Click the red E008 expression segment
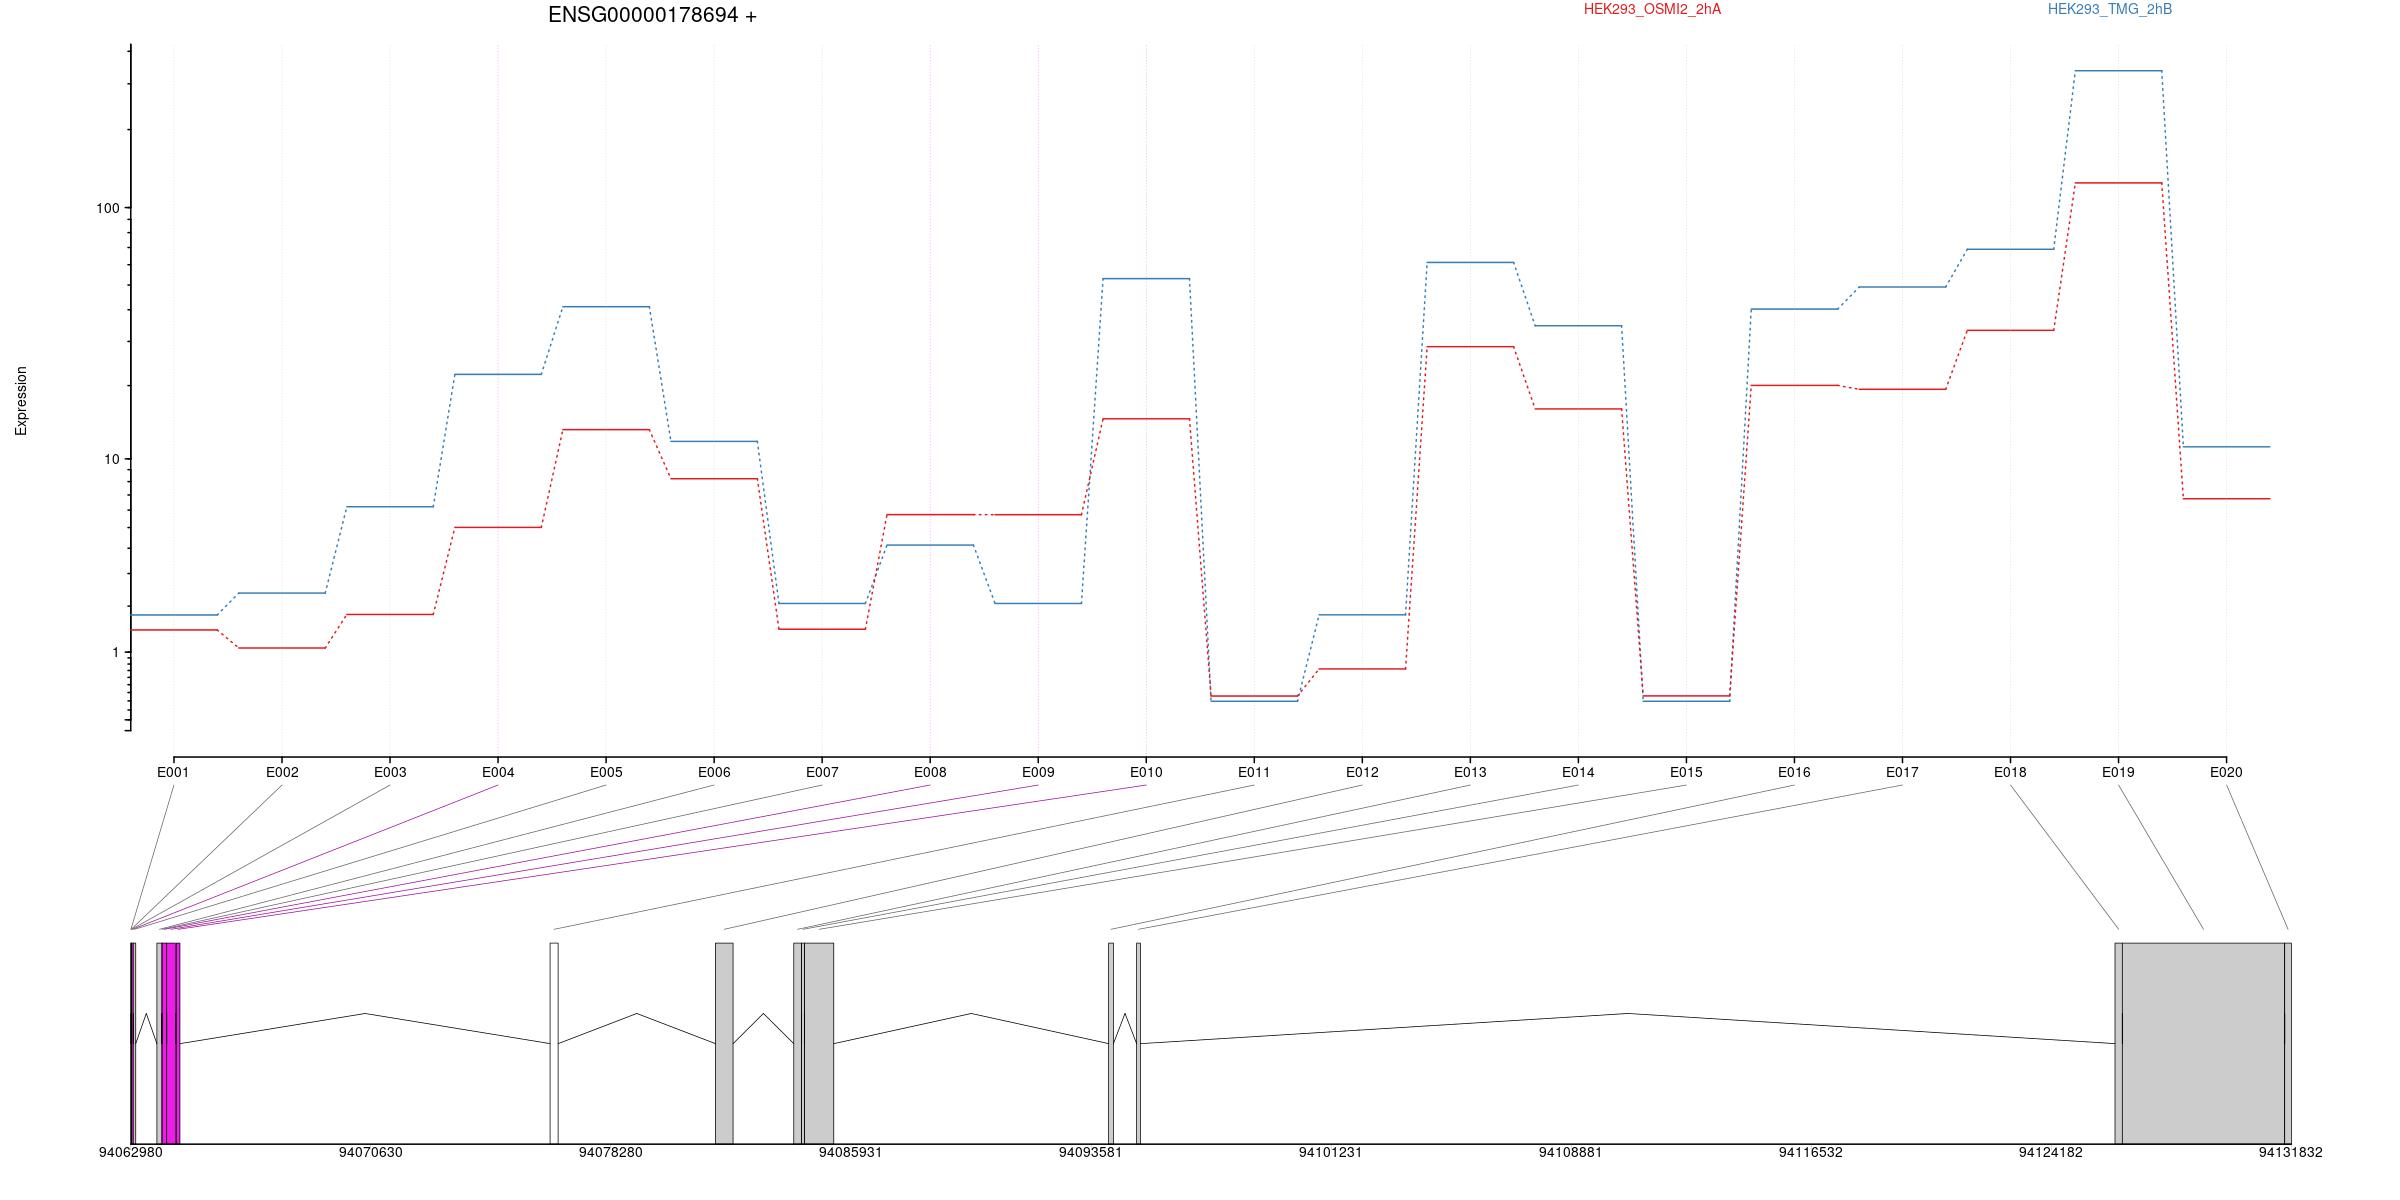Screen dimensions: 2400x1200 point(930,515)
